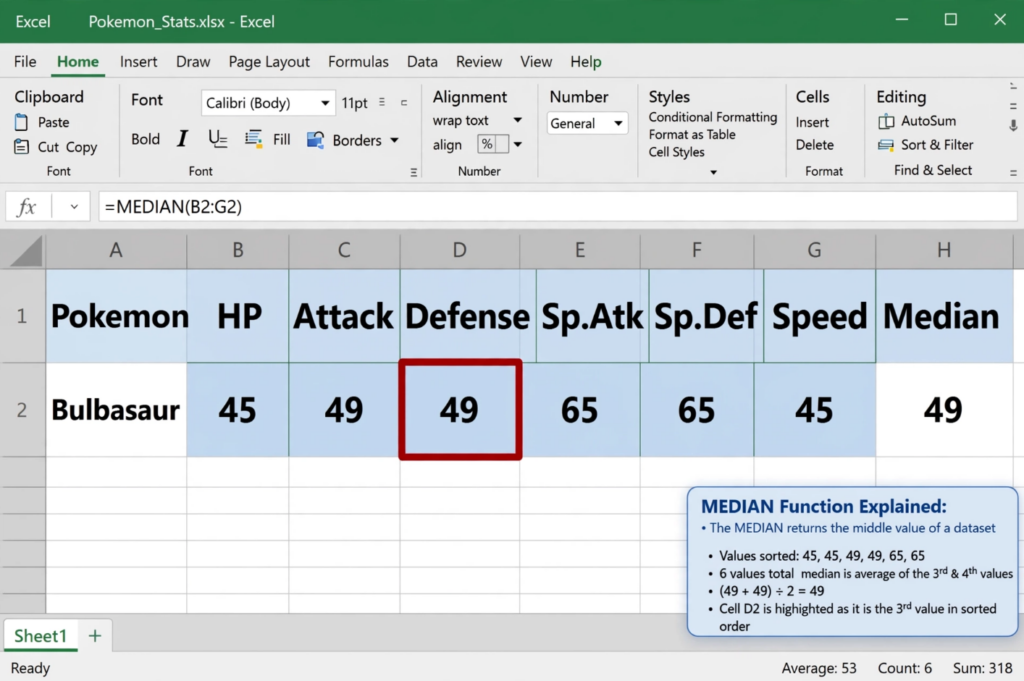Open the Help tab
This screenshot has width=1024, height=681.
(x=585, y=62)
